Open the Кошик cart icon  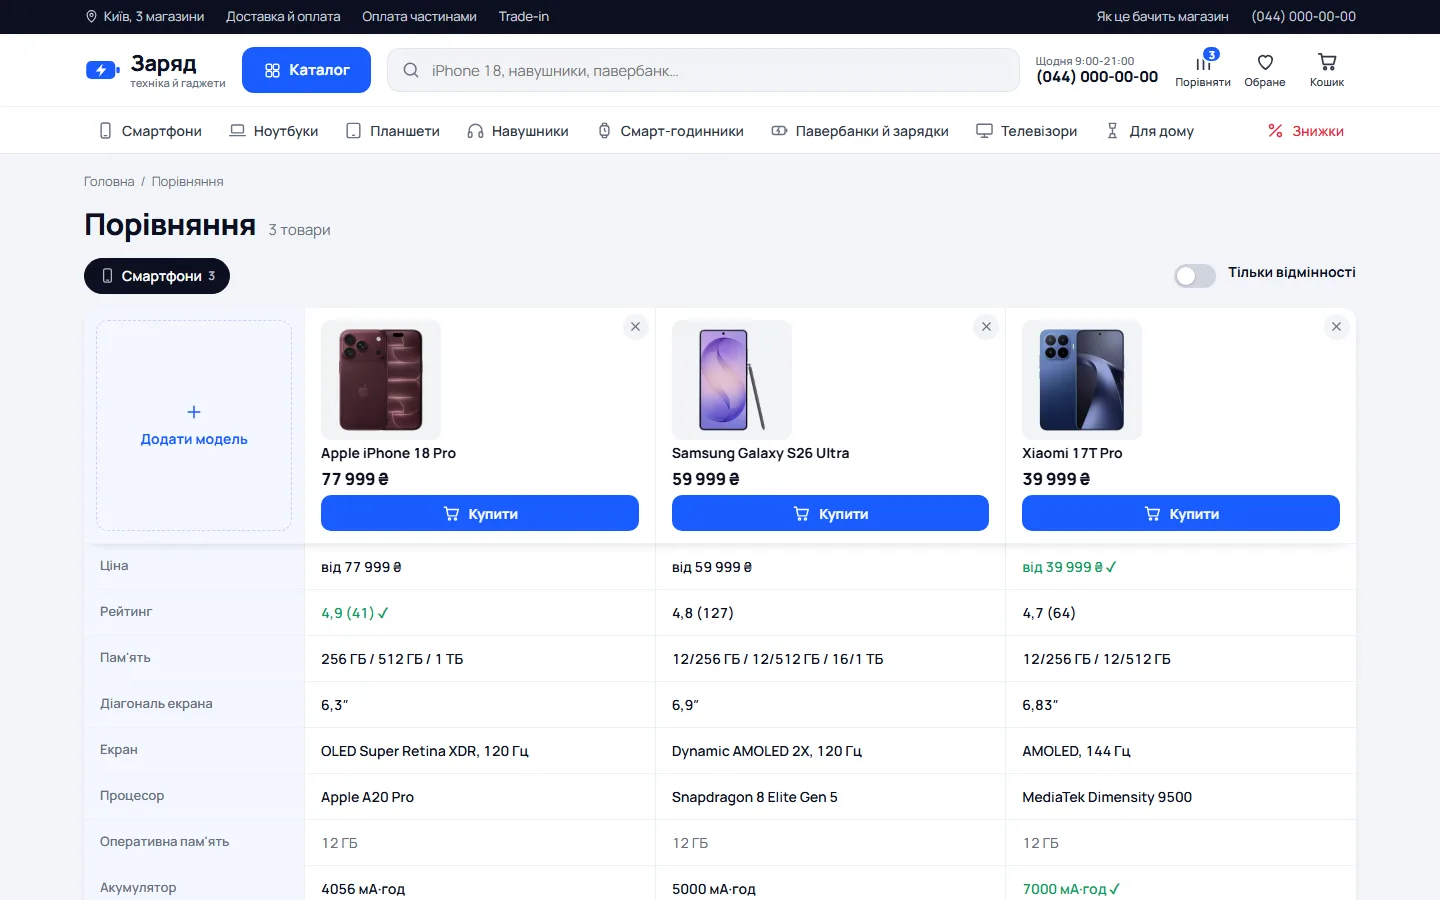[1327, 70]
